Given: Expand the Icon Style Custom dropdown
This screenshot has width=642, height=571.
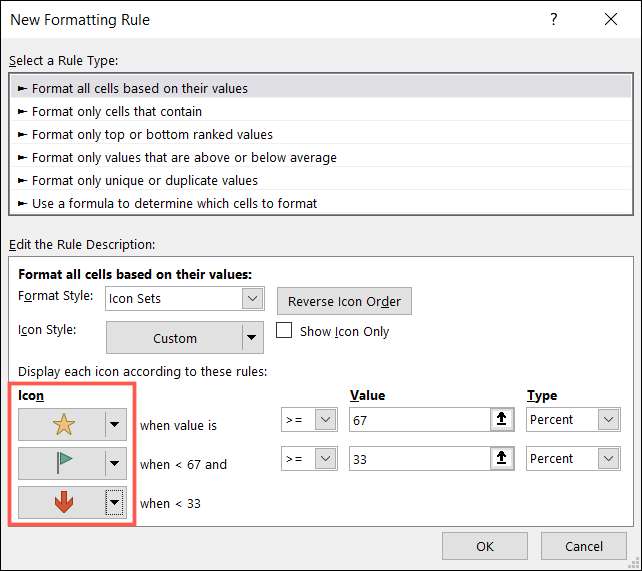Looking at the screenshot, I should click(252, 338).
